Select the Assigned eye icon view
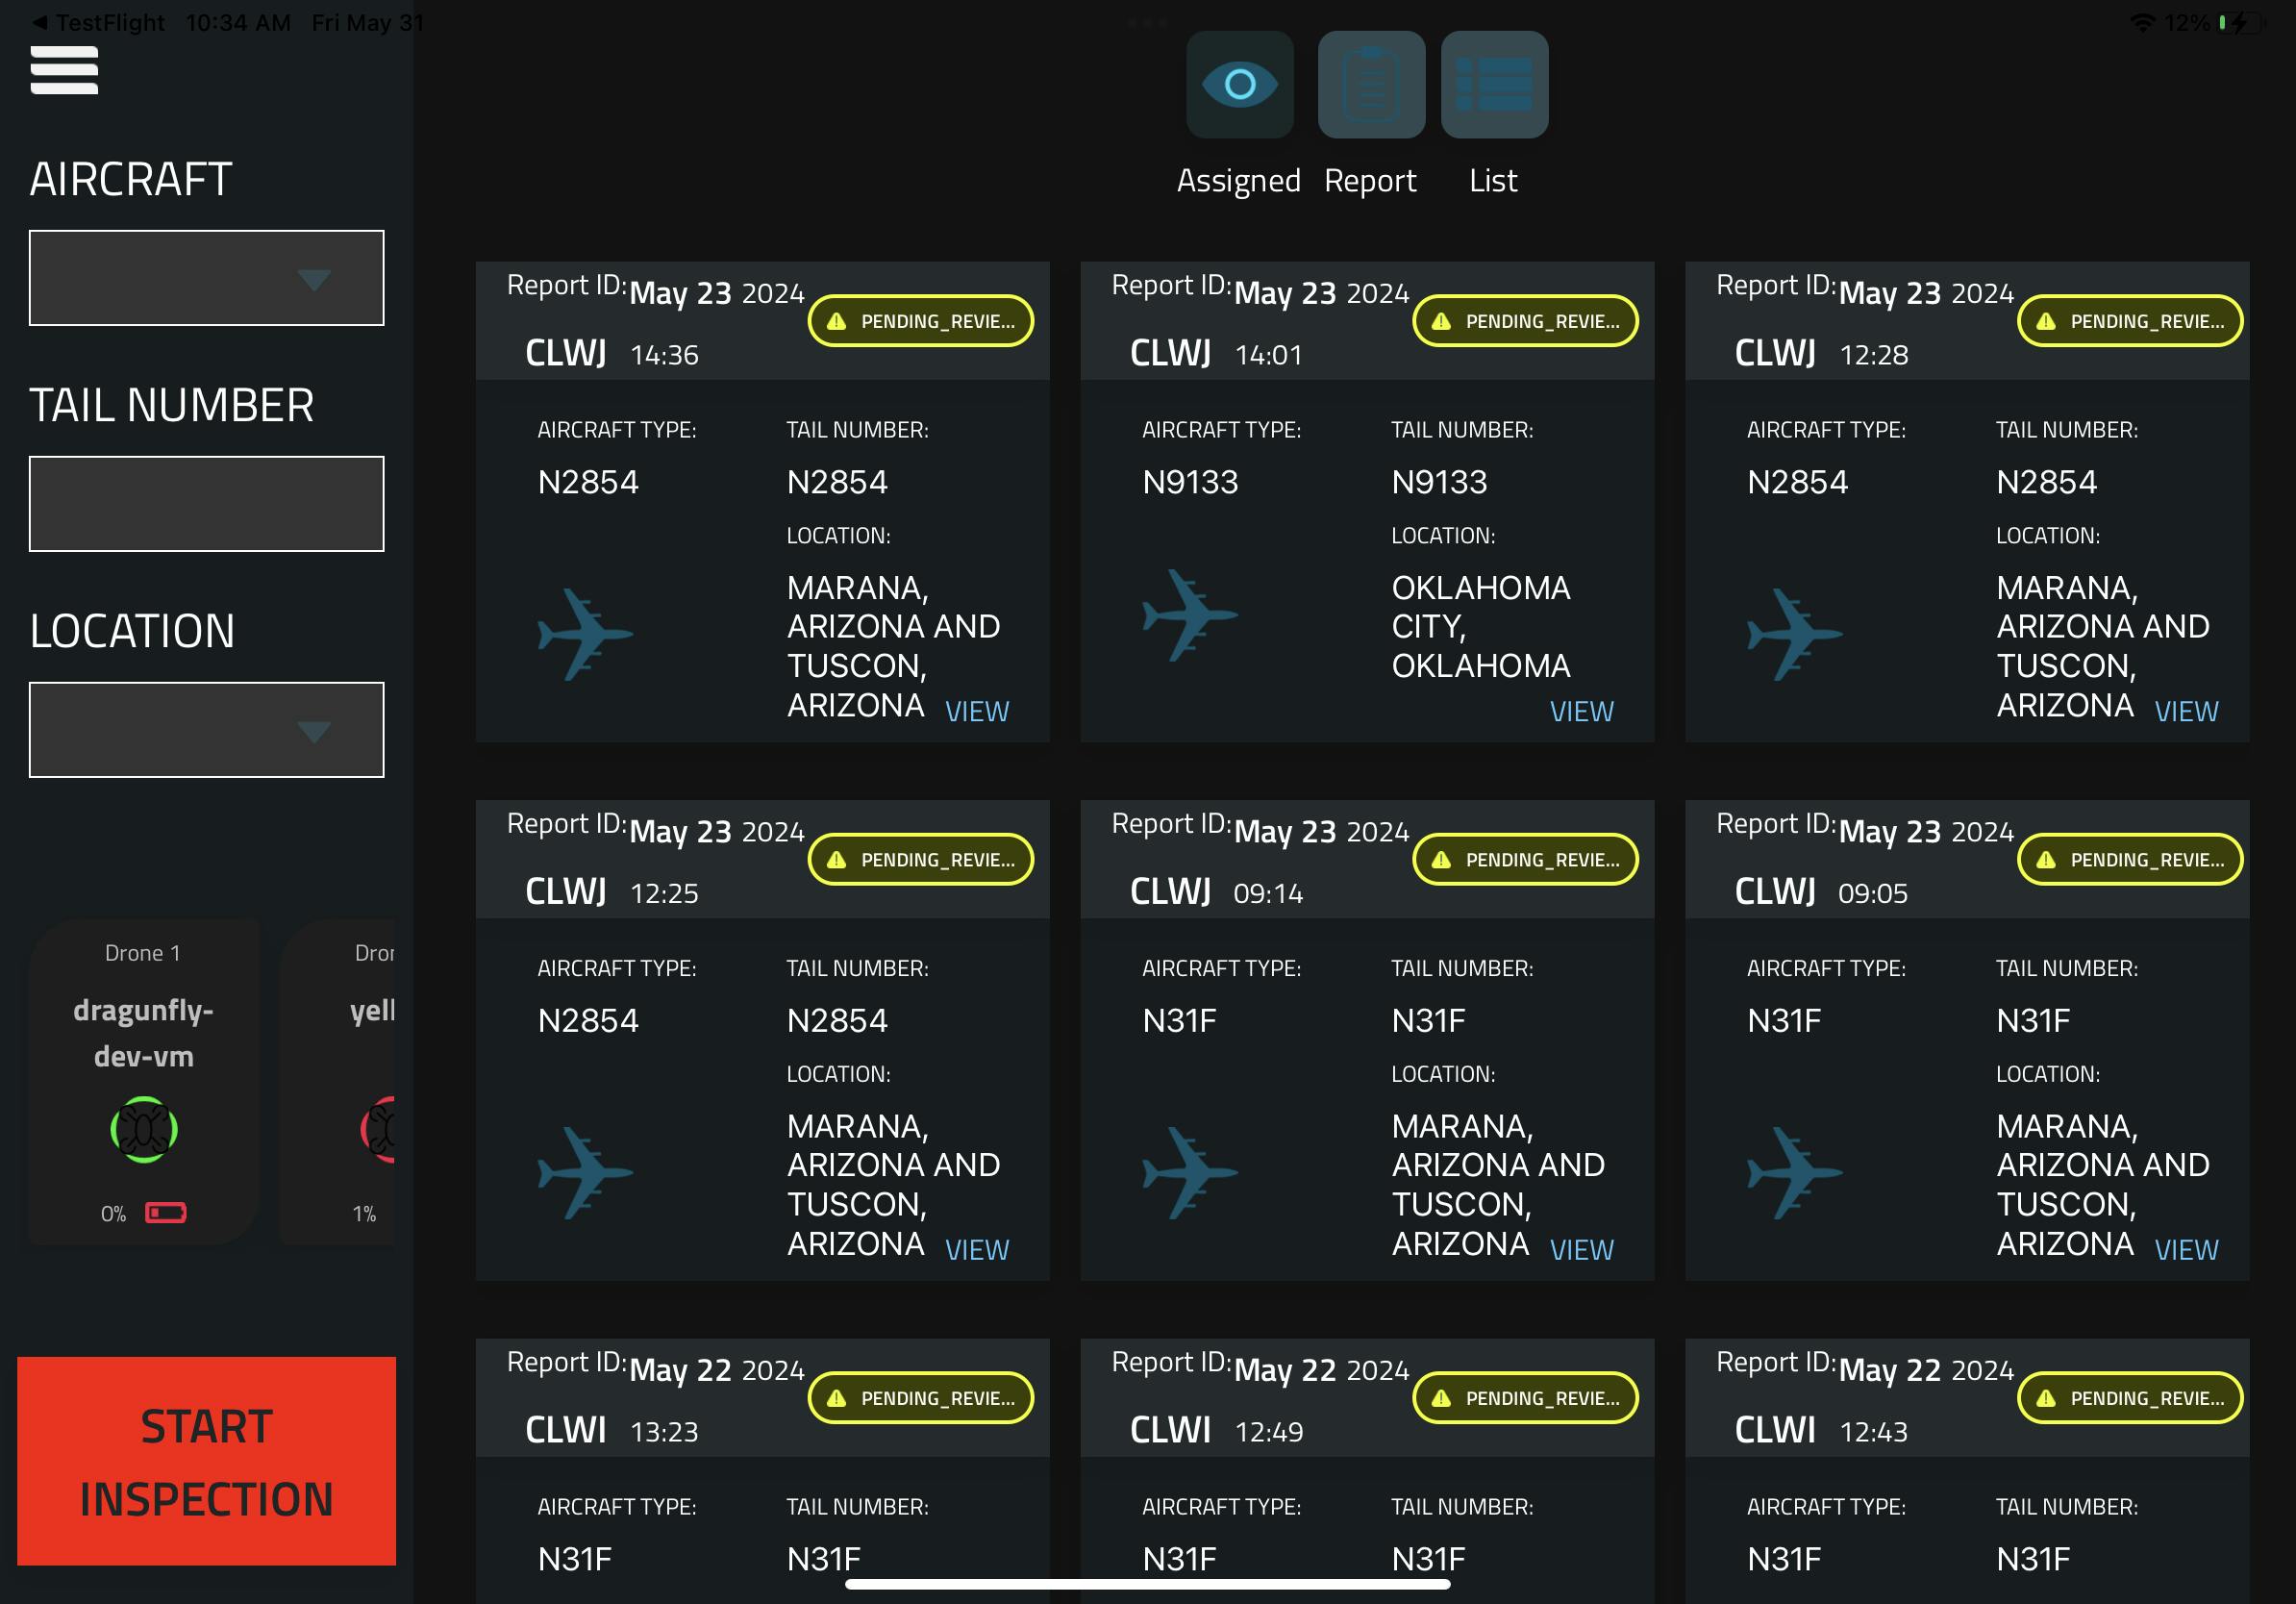The height and width of the screenshot is (1604, 2296). (1239, 85)
